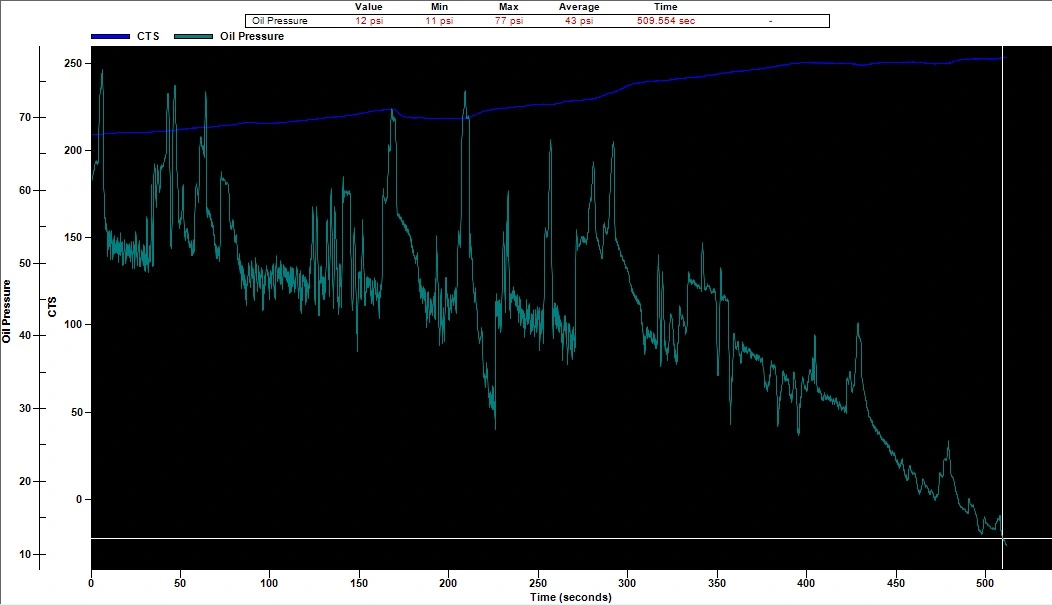Click the 250 tick on time axis
Viewport: 1052px width, 605px height.
537,583
